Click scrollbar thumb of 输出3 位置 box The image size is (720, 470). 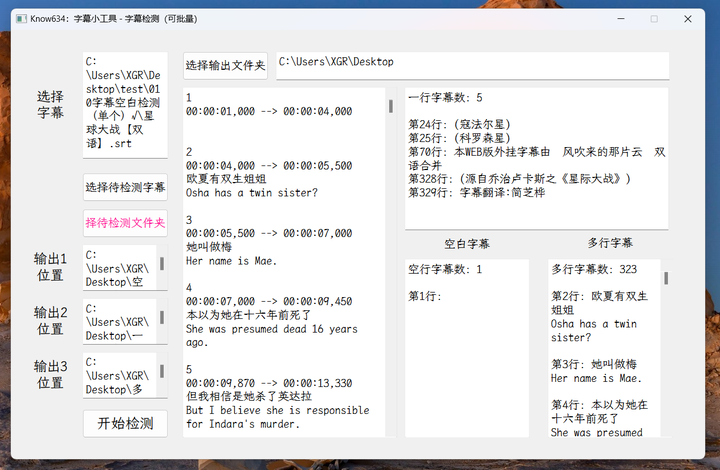(x=162, y=371)
